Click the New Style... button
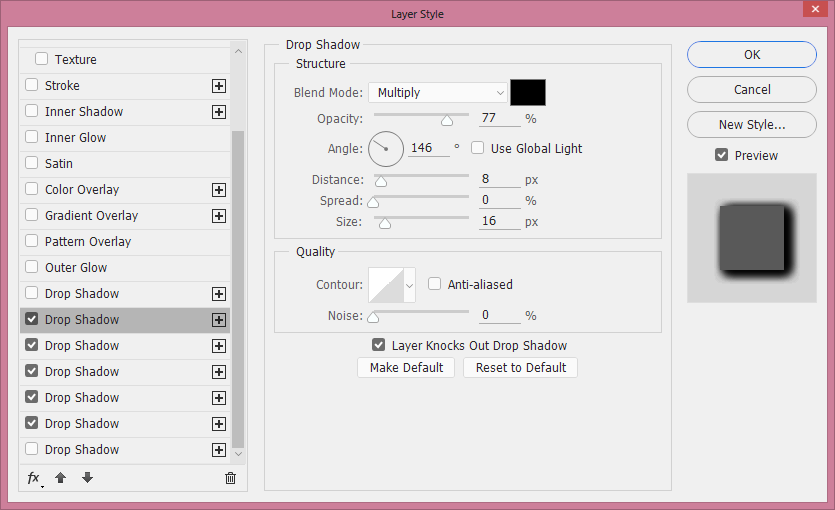Viewport: 835px width, 510px height. pyautogui.click(x=752, y=125)
